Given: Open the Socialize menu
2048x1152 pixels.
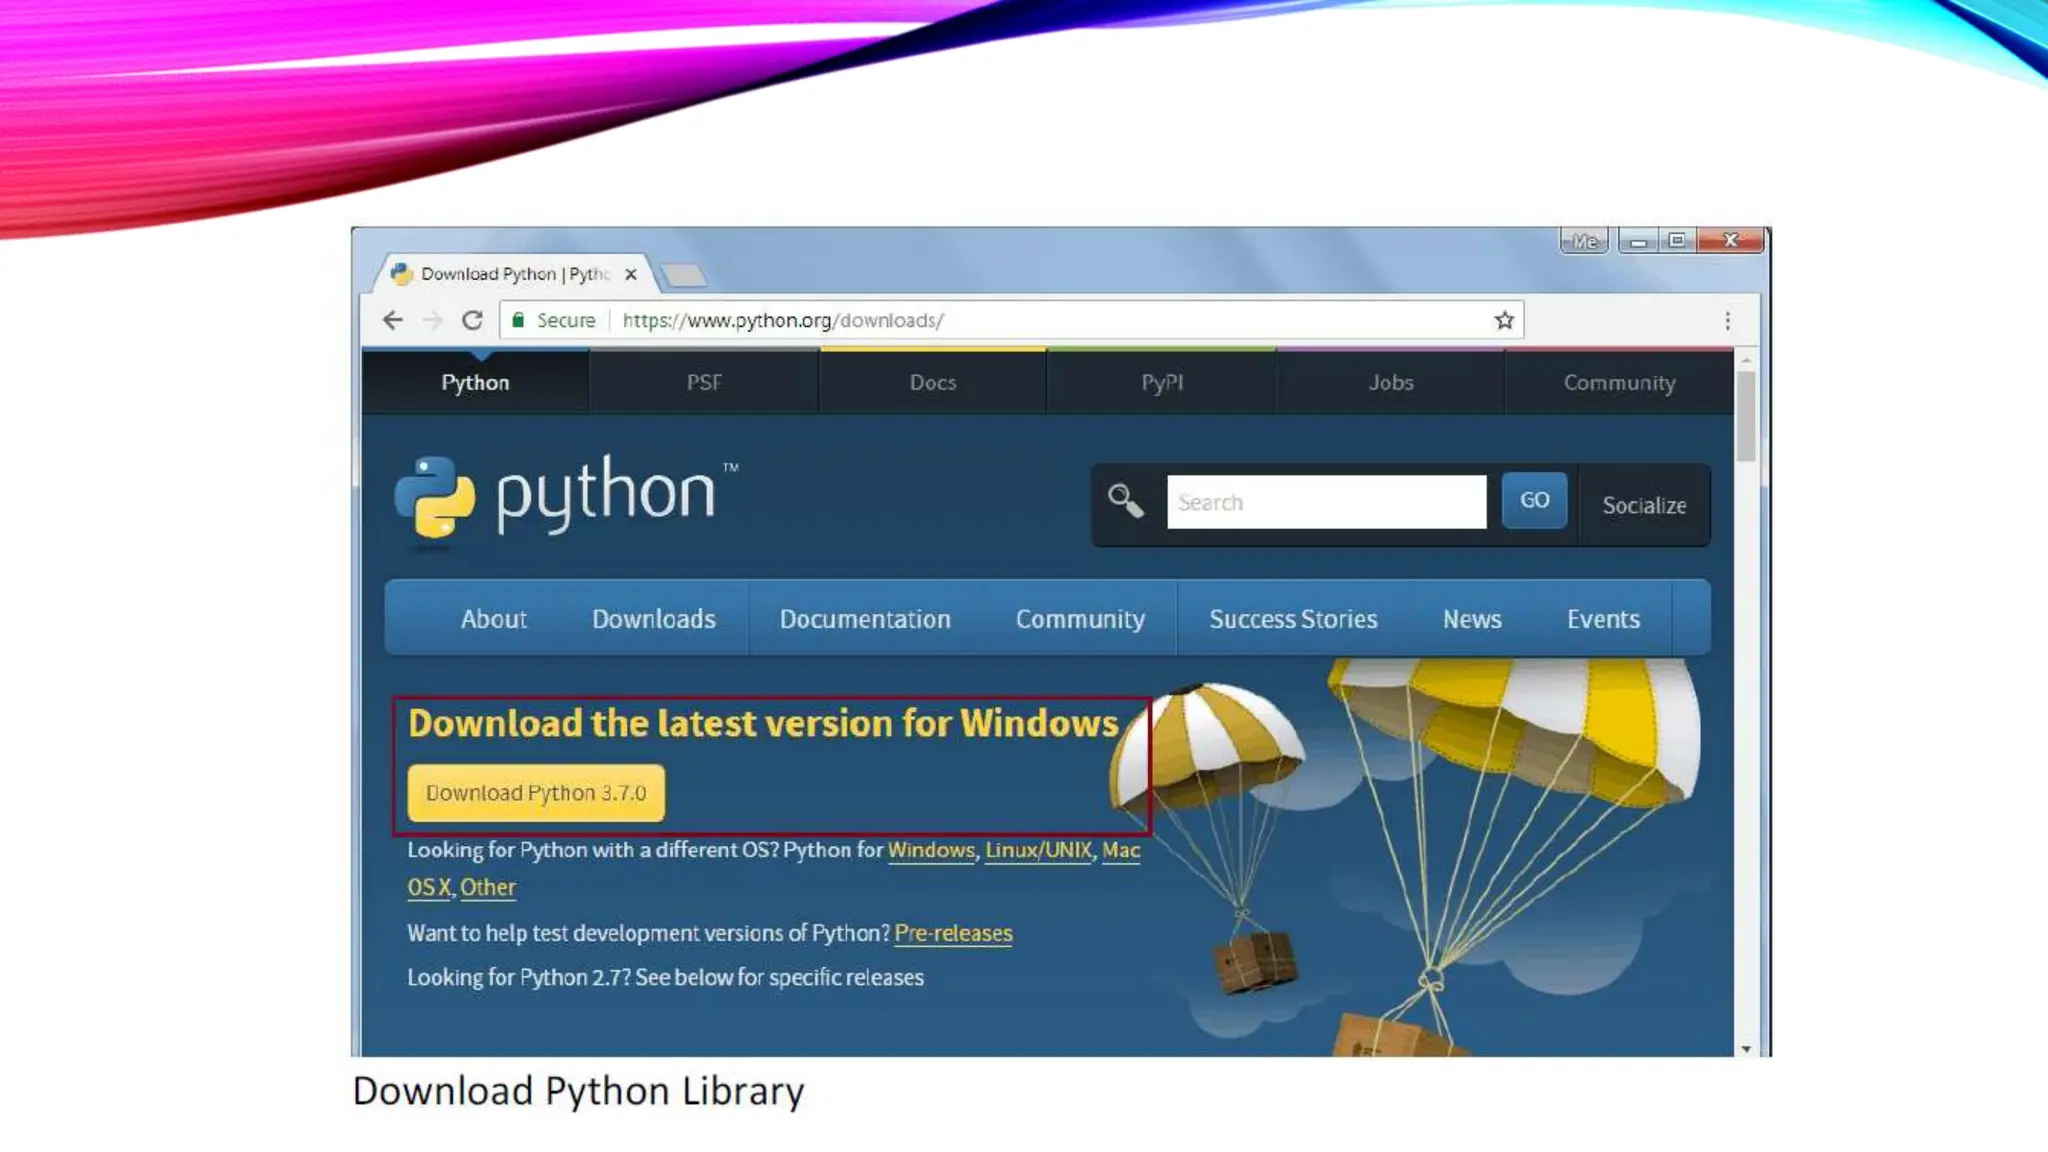Looking at the screenshot, I should (x=1644, y=505).
